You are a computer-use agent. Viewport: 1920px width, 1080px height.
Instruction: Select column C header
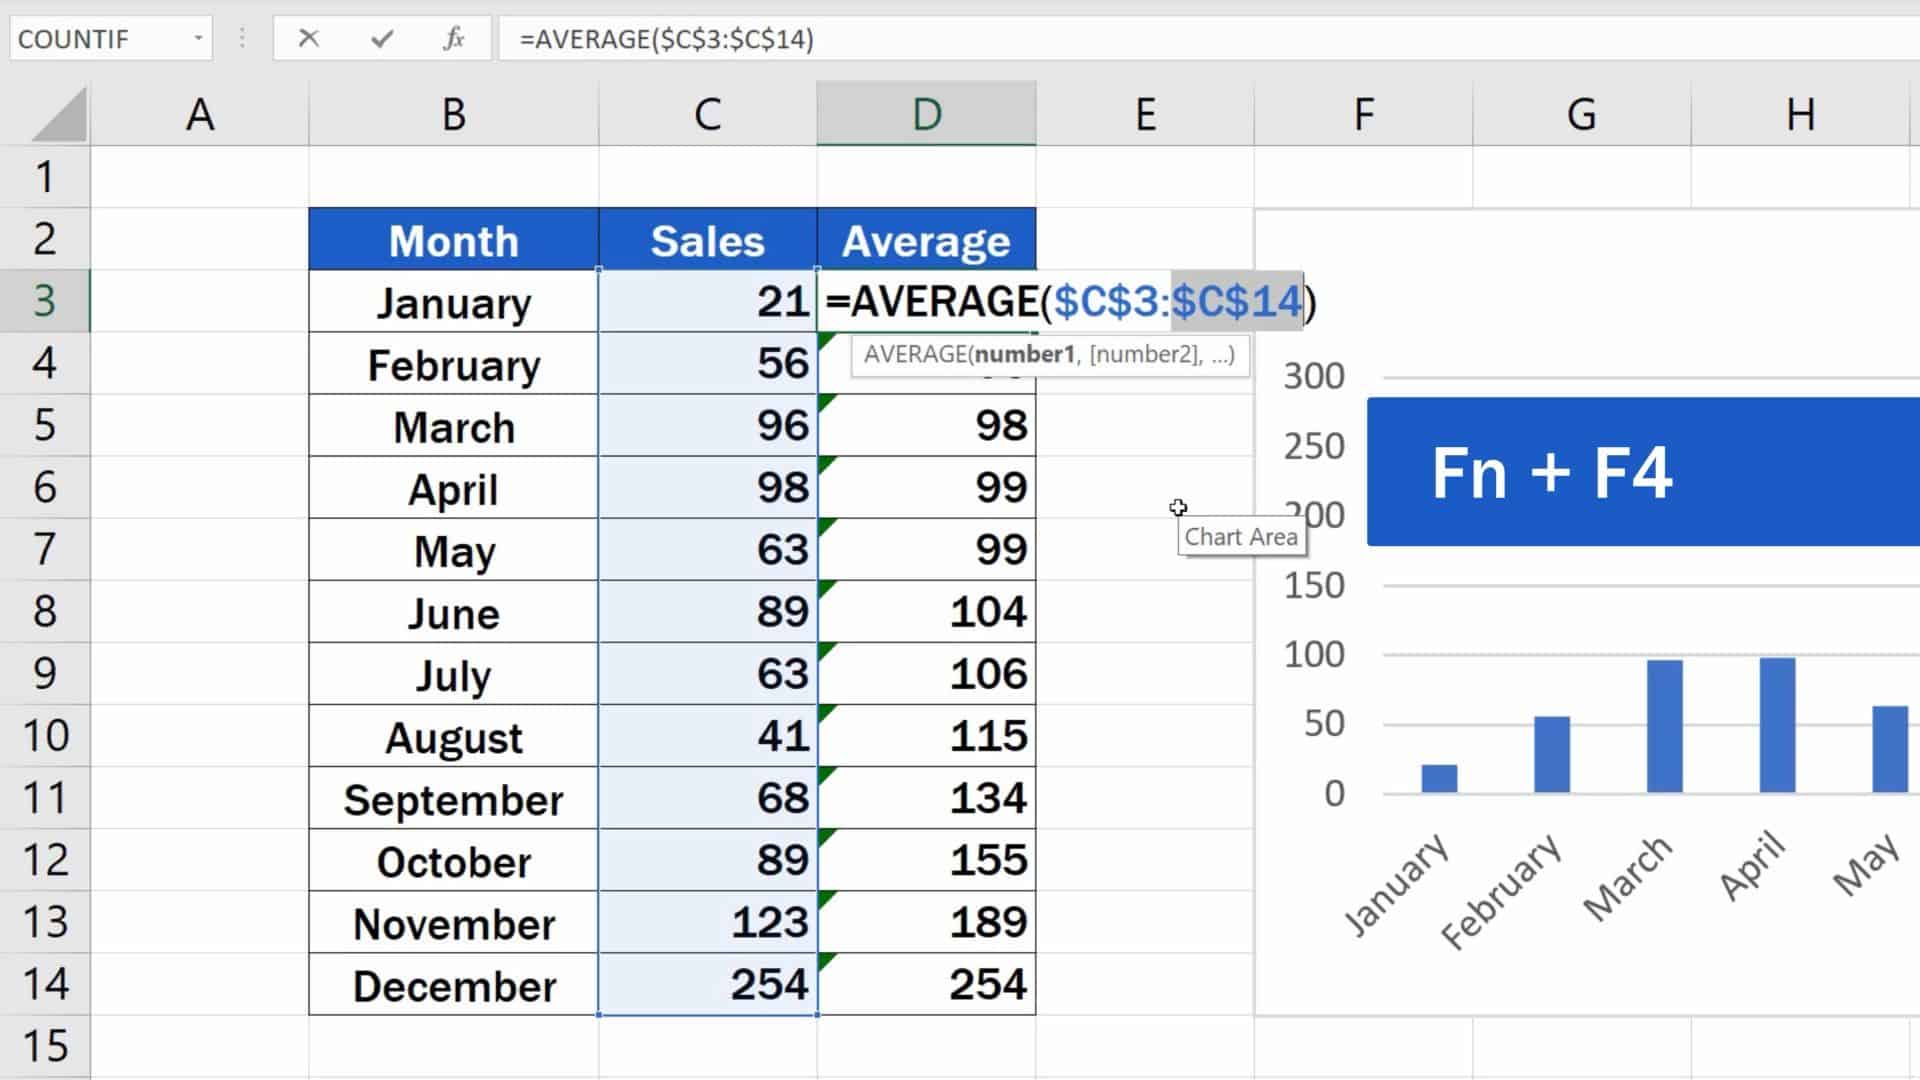pyautogui.click(x=708, y=114)
